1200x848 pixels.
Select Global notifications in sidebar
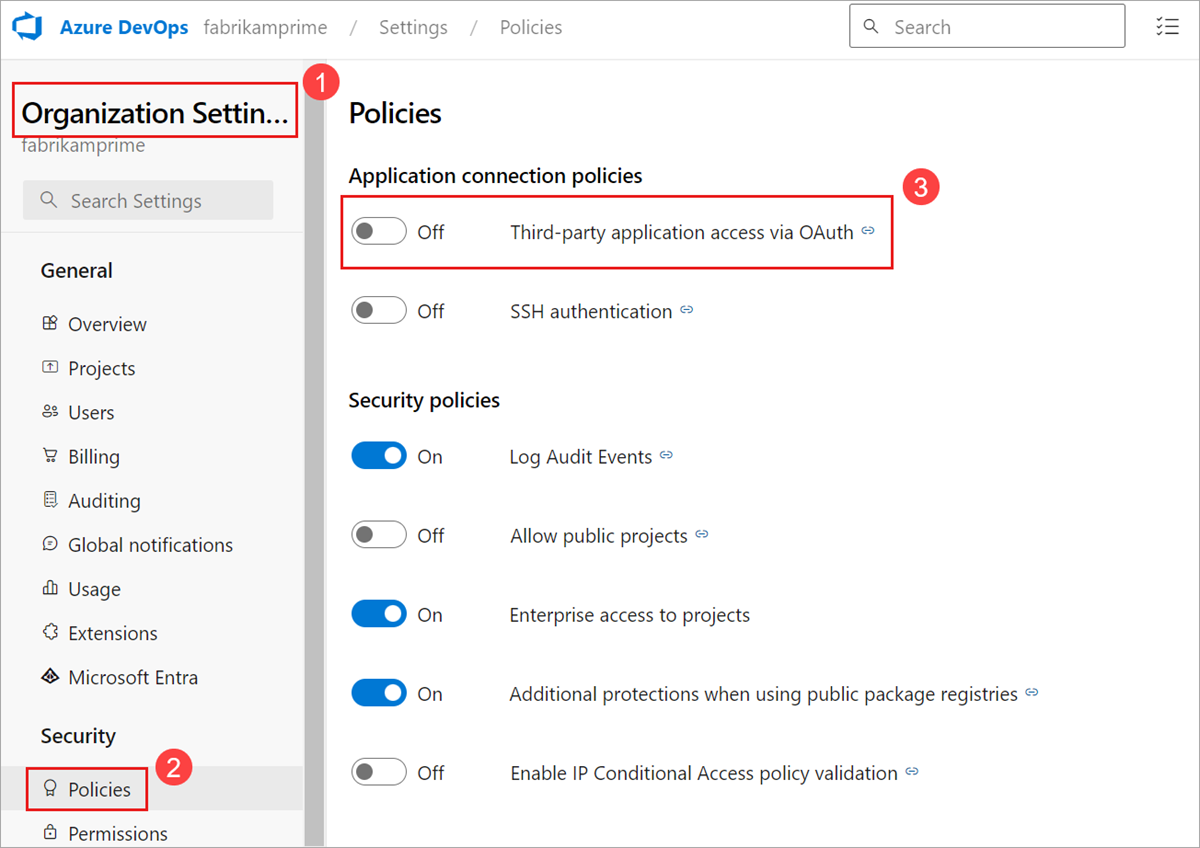coord(150,545)
